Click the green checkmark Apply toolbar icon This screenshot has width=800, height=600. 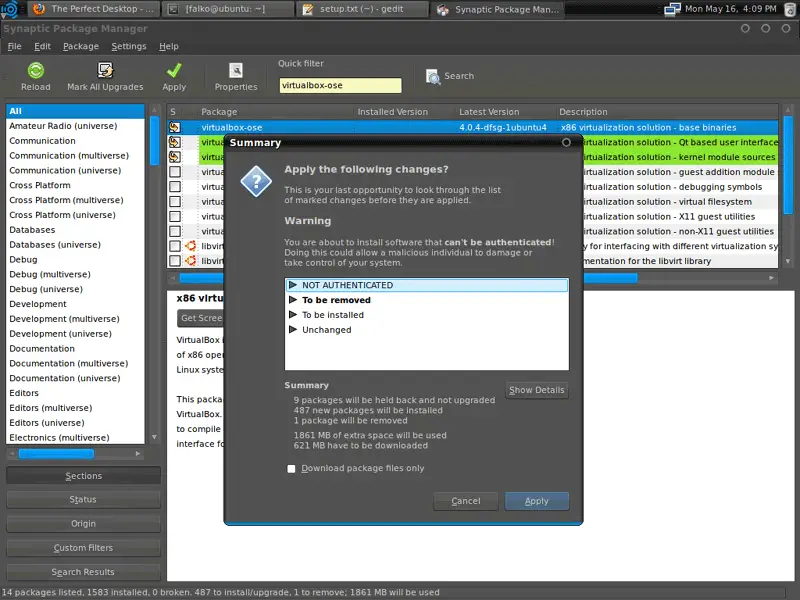coord(174,70)
